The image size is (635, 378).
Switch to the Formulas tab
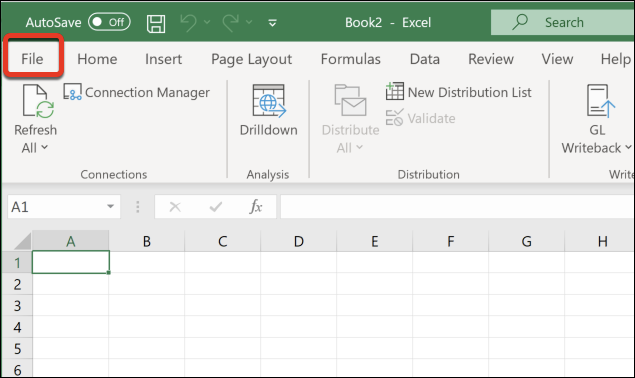click(350, 59)
